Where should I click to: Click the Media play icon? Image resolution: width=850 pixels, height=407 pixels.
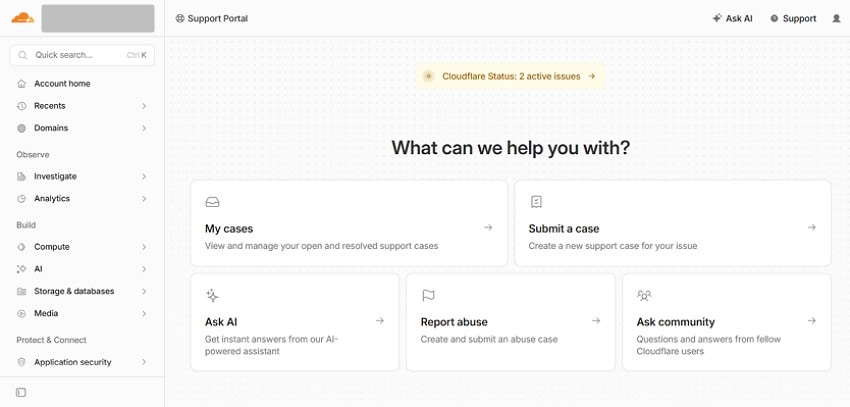click(x=22, y=313)
